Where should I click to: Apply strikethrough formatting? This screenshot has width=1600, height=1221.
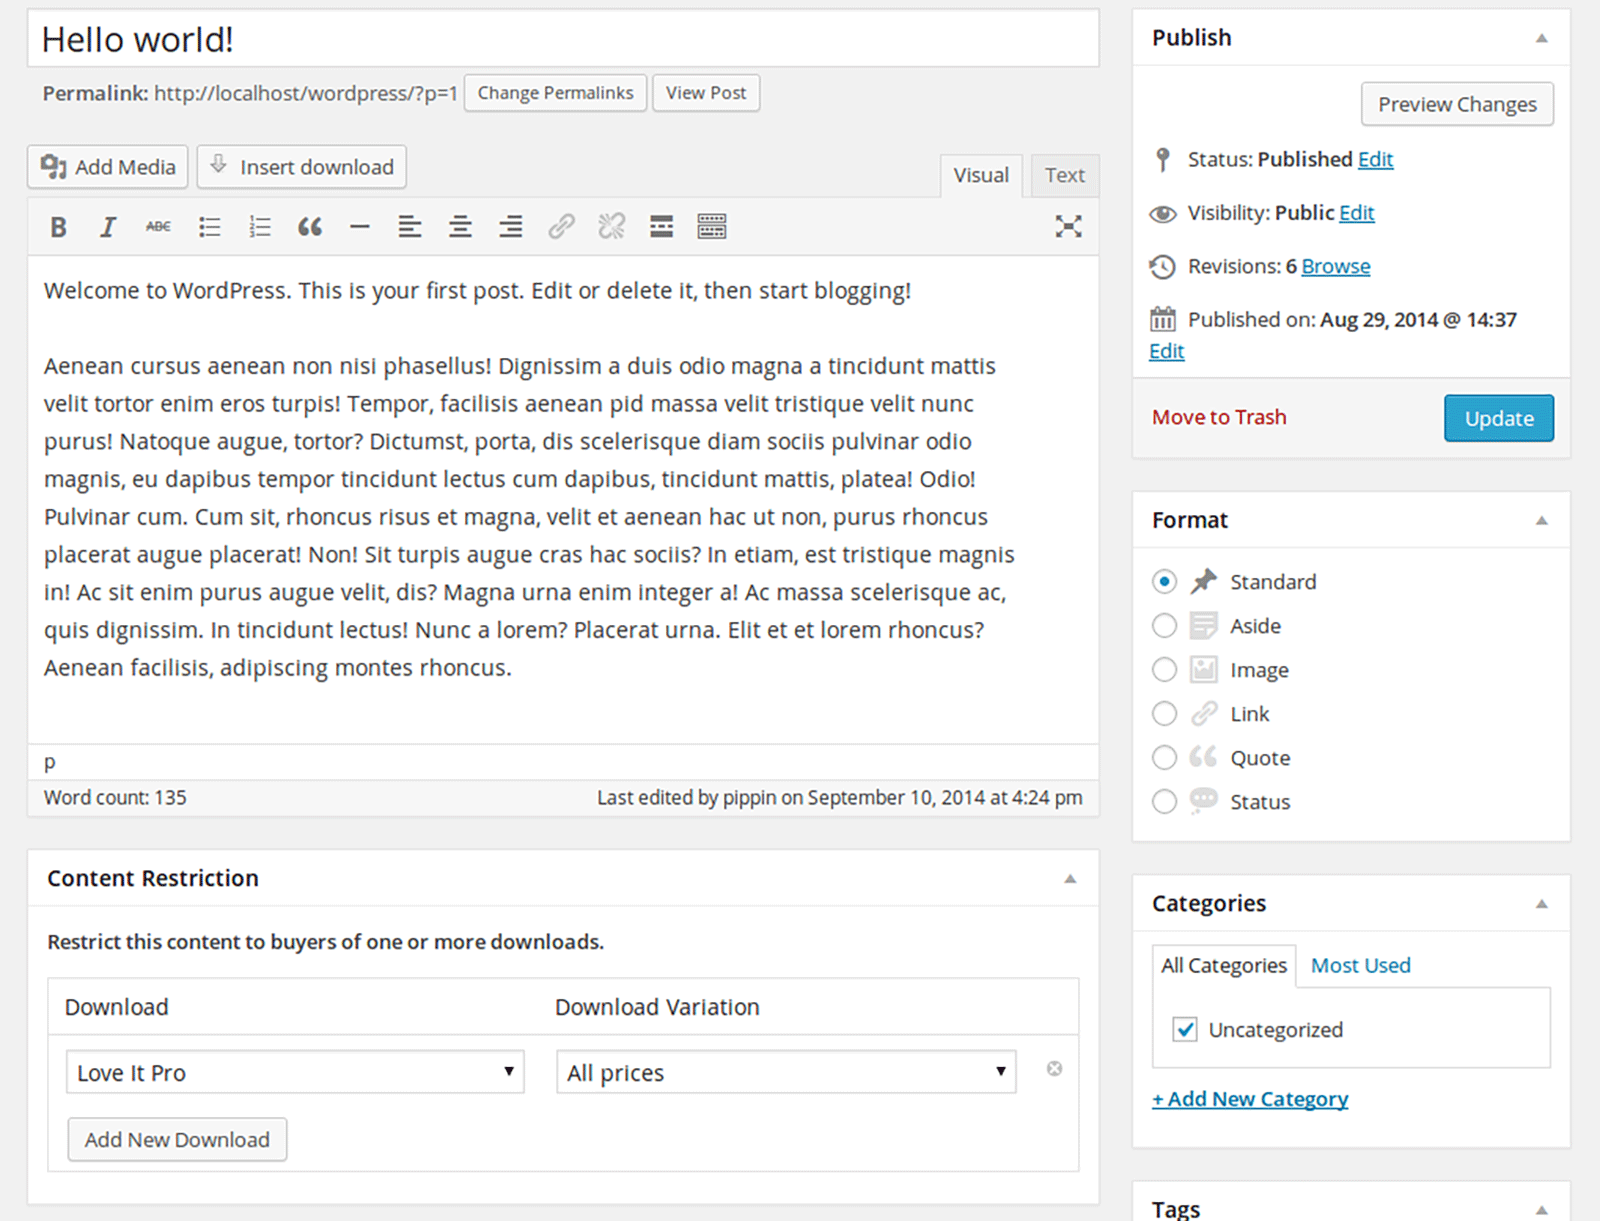[158, 227]
